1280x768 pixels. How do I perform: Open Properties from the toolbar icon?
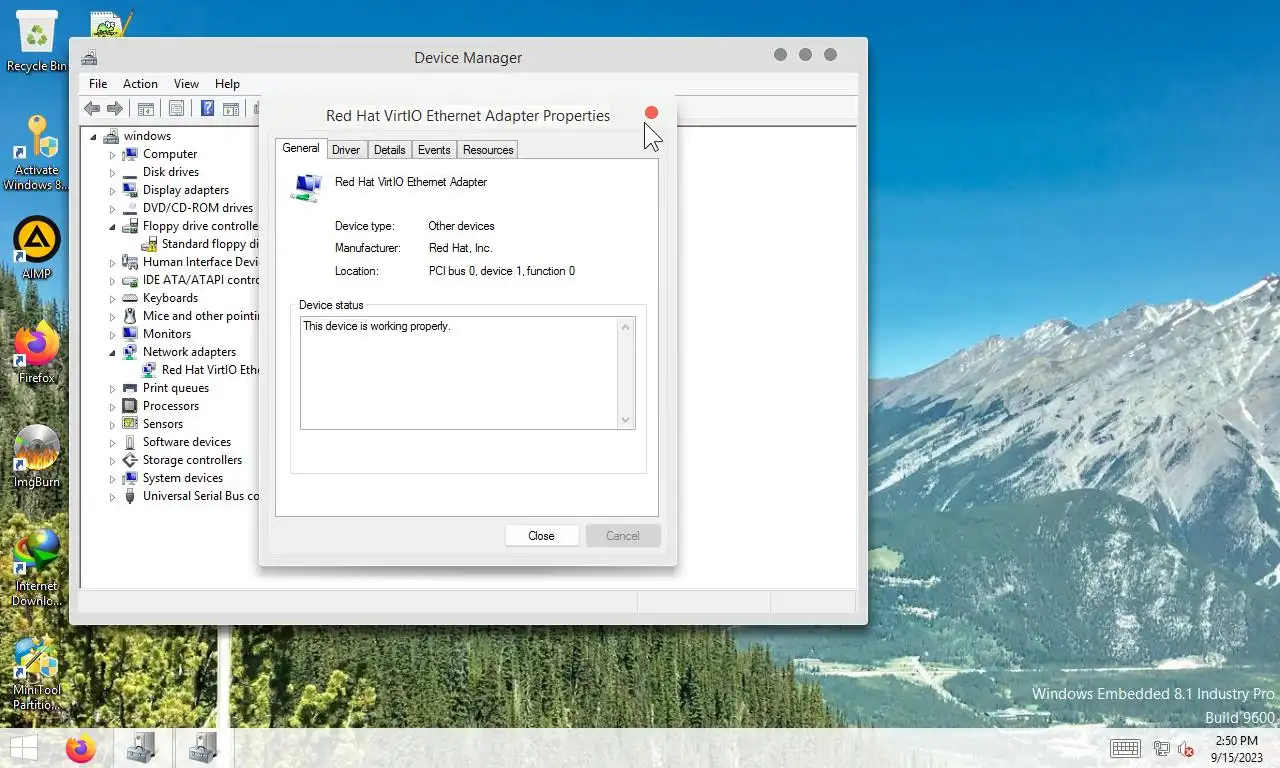click(x=176, y=109)
